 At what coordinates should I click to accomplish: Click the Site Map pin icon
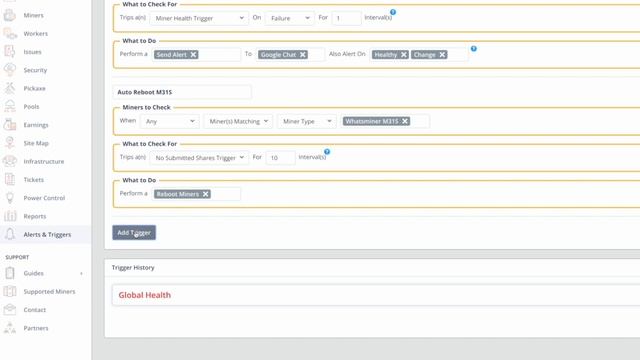9,143
